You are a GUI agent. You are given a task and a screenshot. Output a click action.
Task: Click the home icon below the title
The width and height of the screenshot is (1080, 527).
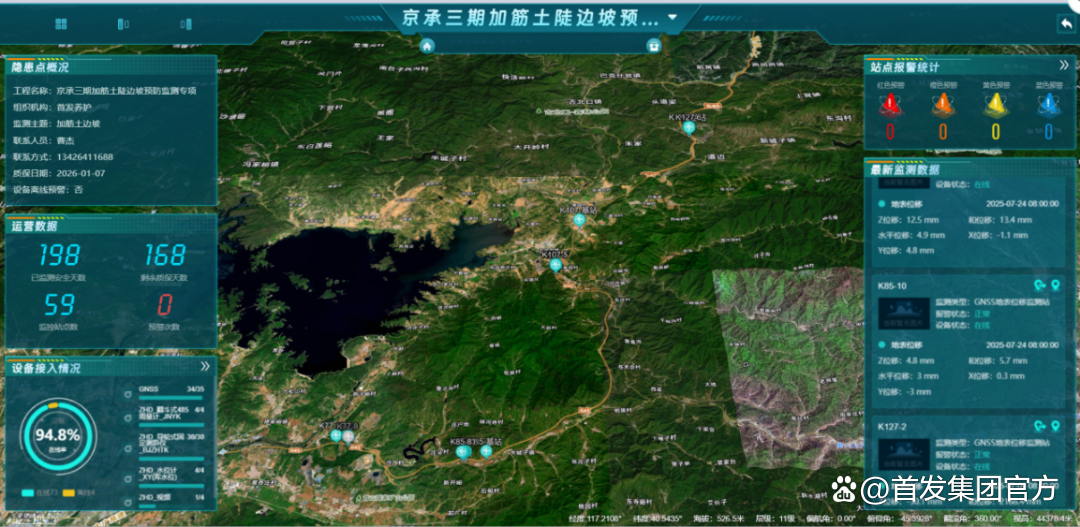(x=427, y=45)
